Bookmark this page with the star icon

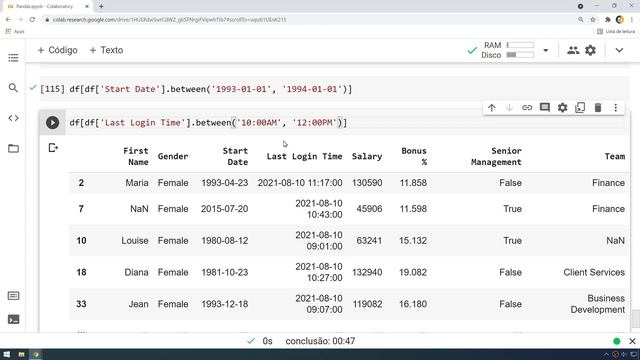(593, 20)
